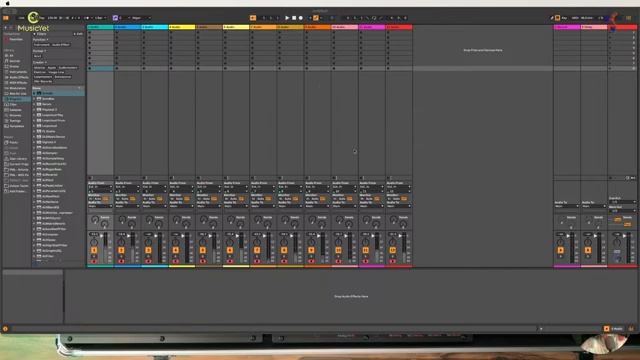Image resolution: width=640 pixels, height=360 pixels.
Task: Click the orange info icon at bottom-left corner
Action: [5, 329]
